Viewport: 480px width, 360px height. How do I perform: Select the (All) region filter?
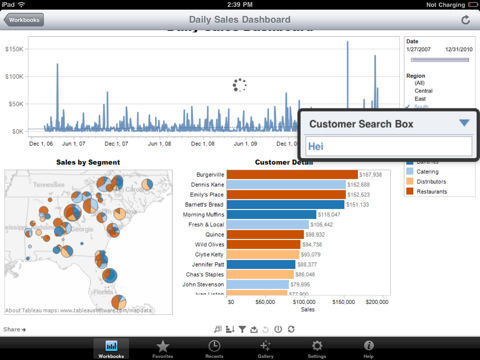(419, 83)
